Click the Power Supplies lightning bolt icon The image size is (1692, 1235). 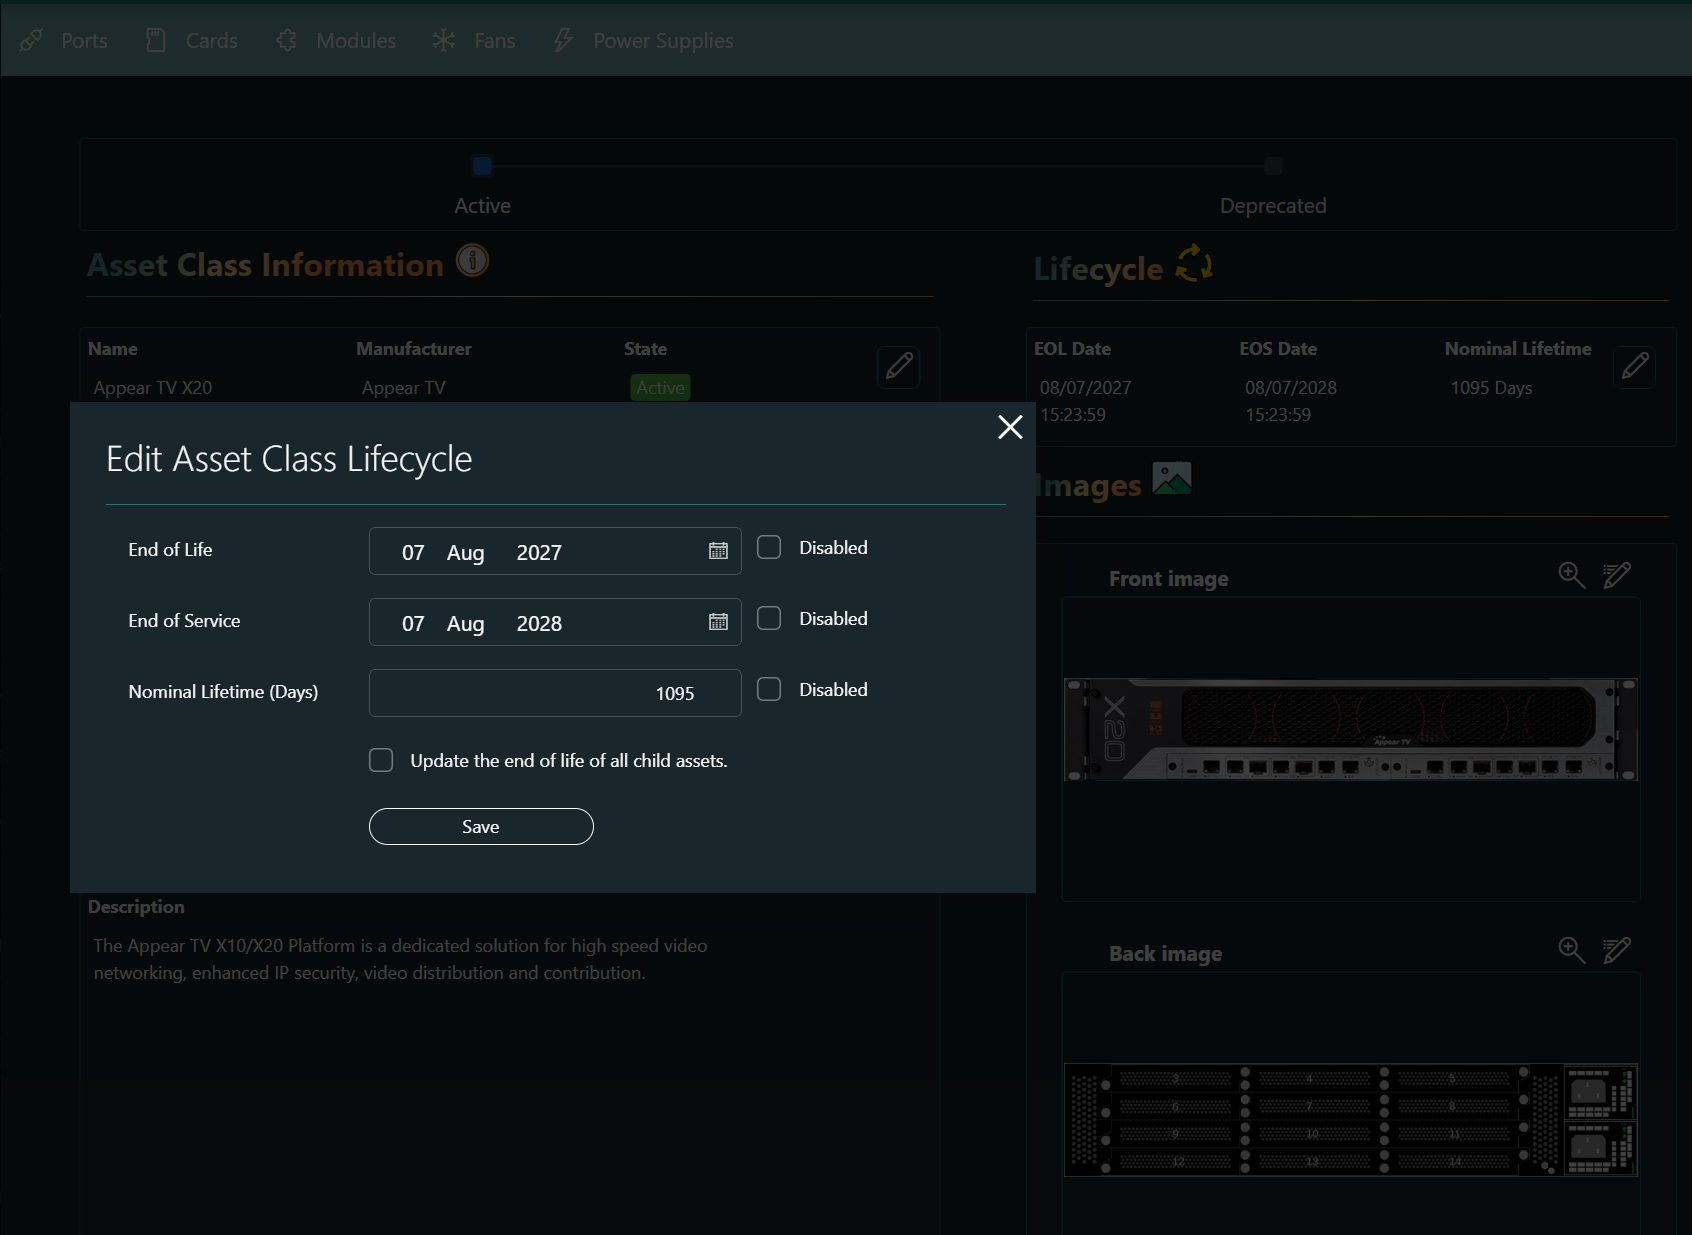(x=562, y=40)
